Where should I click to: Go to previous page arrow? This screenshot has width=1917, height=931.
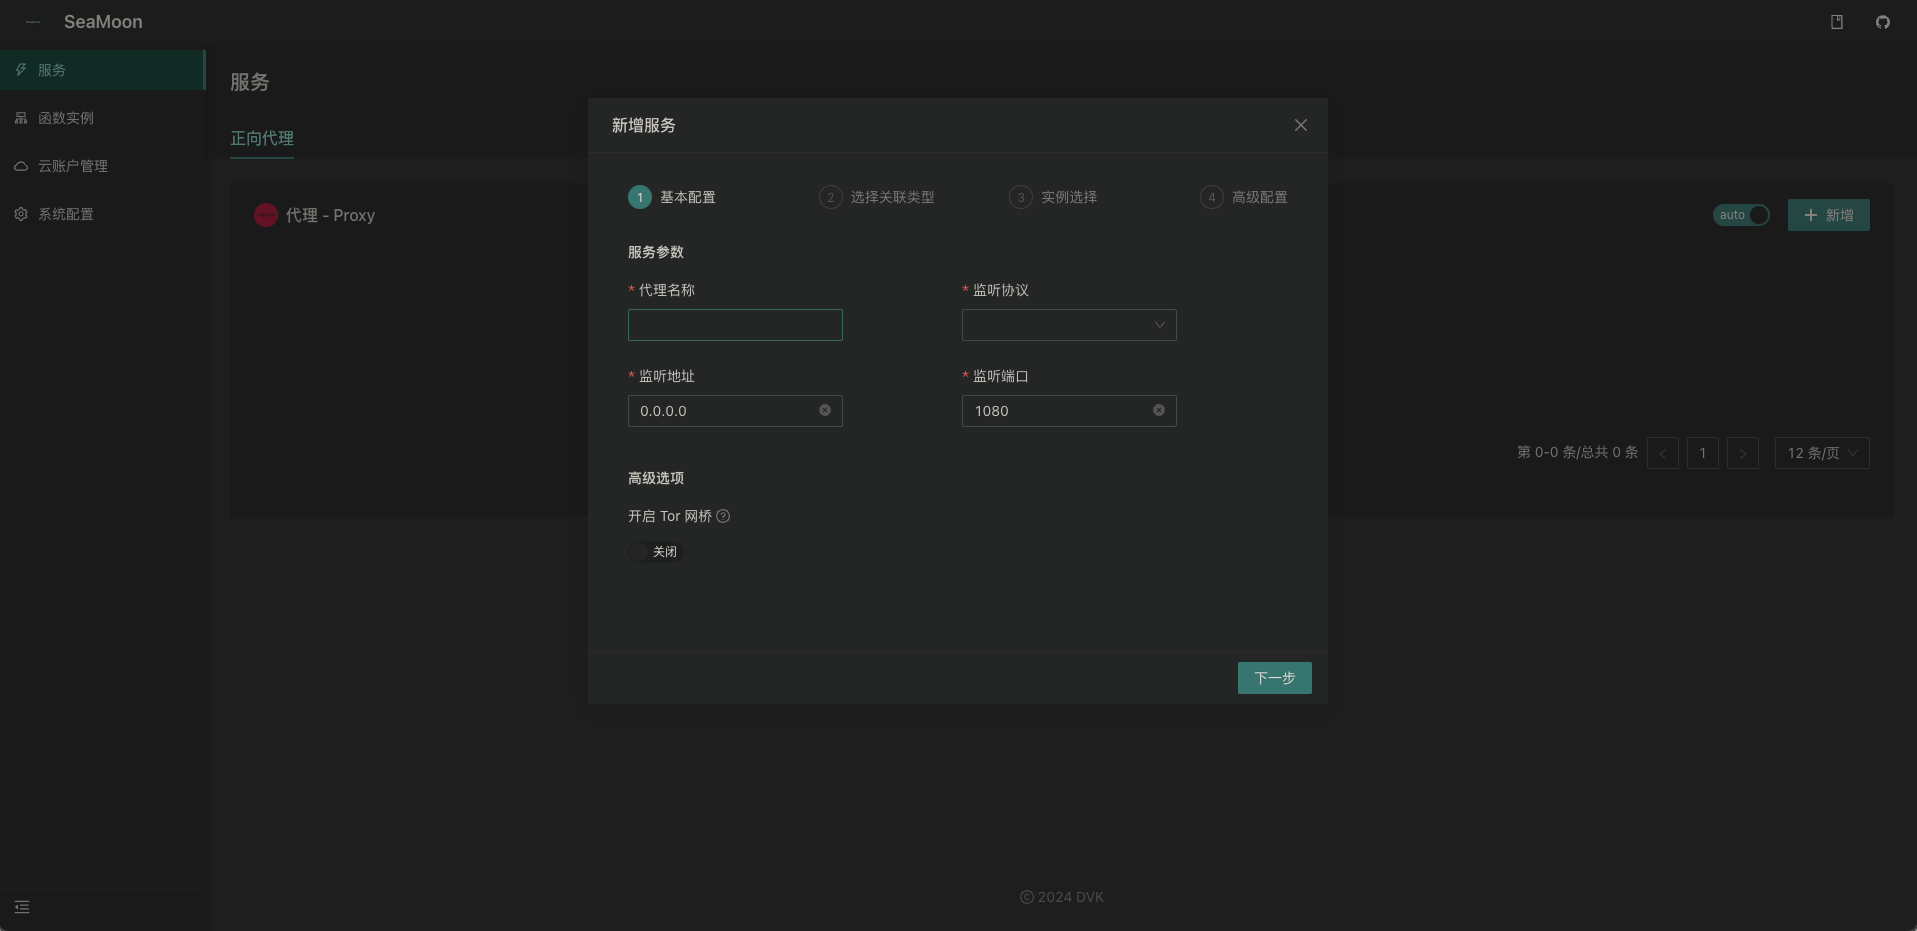1663,453
